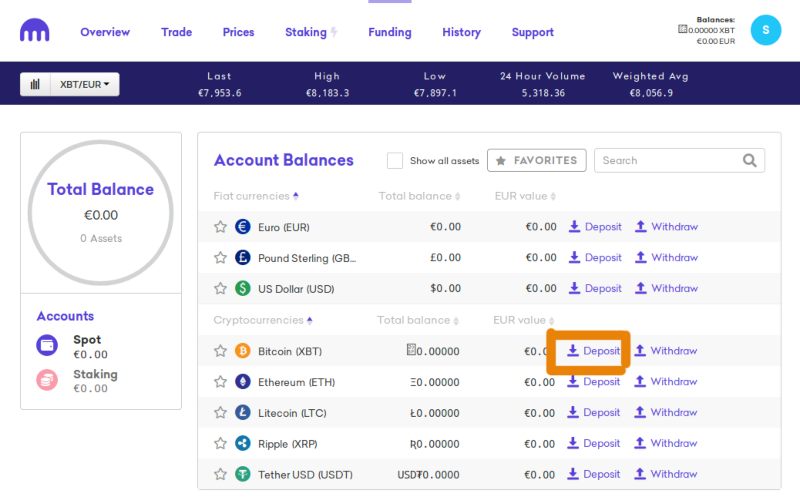
Task: Withdraw Ripple (XRP)
Action: [665, 443]
